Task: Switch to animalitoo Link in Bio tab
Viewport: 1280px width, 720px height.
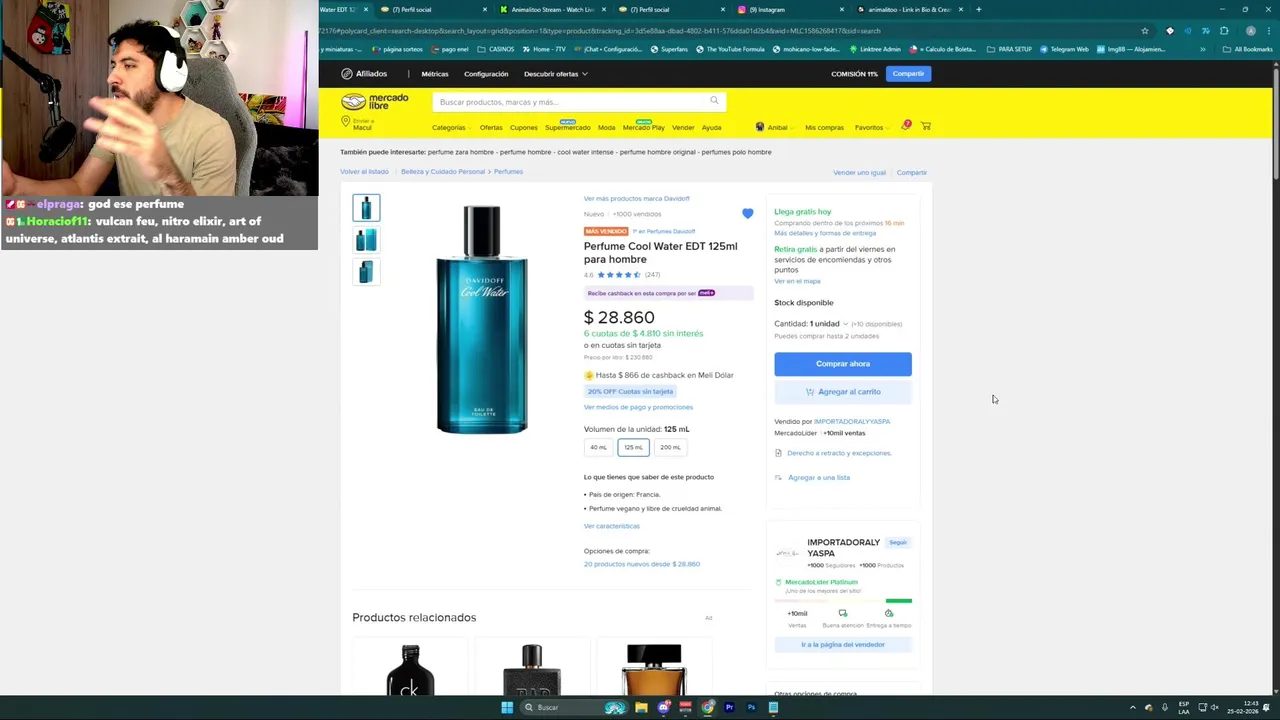Action: (x=910, y=10)
